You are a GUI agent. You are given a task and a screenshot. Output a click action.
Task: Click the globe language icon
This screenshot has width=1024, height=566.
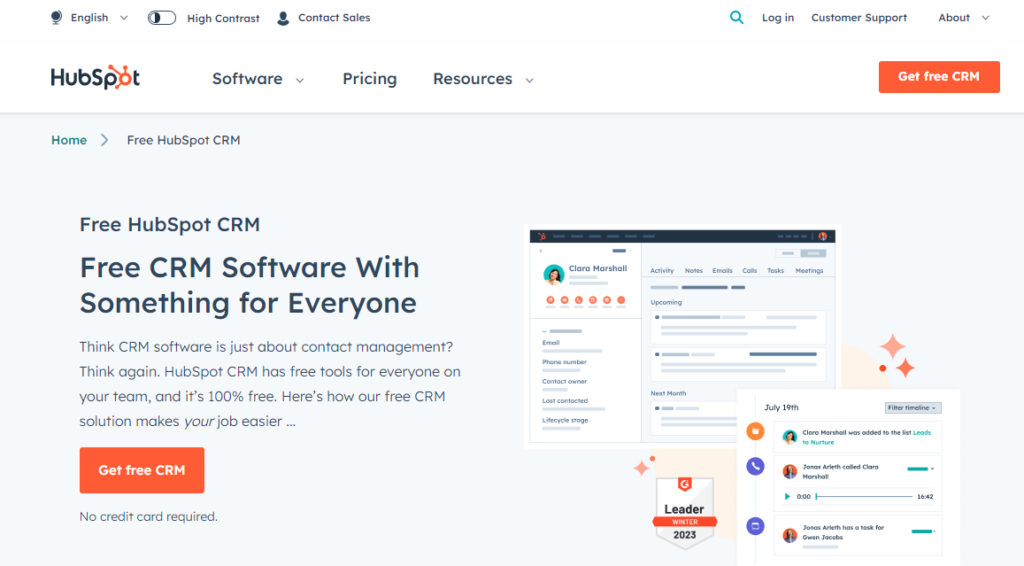click(56, 18)
